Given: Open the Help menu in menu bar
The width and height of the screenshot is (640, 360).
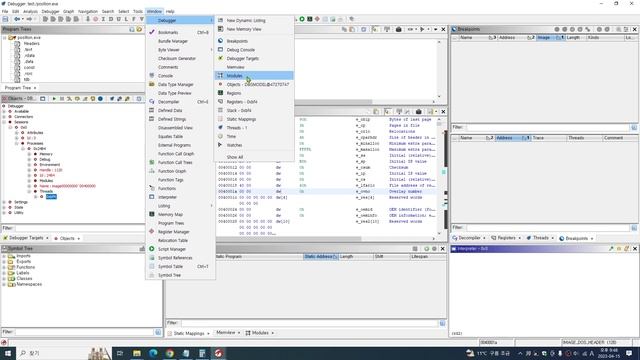Looking at the screenshot, I should (170, 11).
